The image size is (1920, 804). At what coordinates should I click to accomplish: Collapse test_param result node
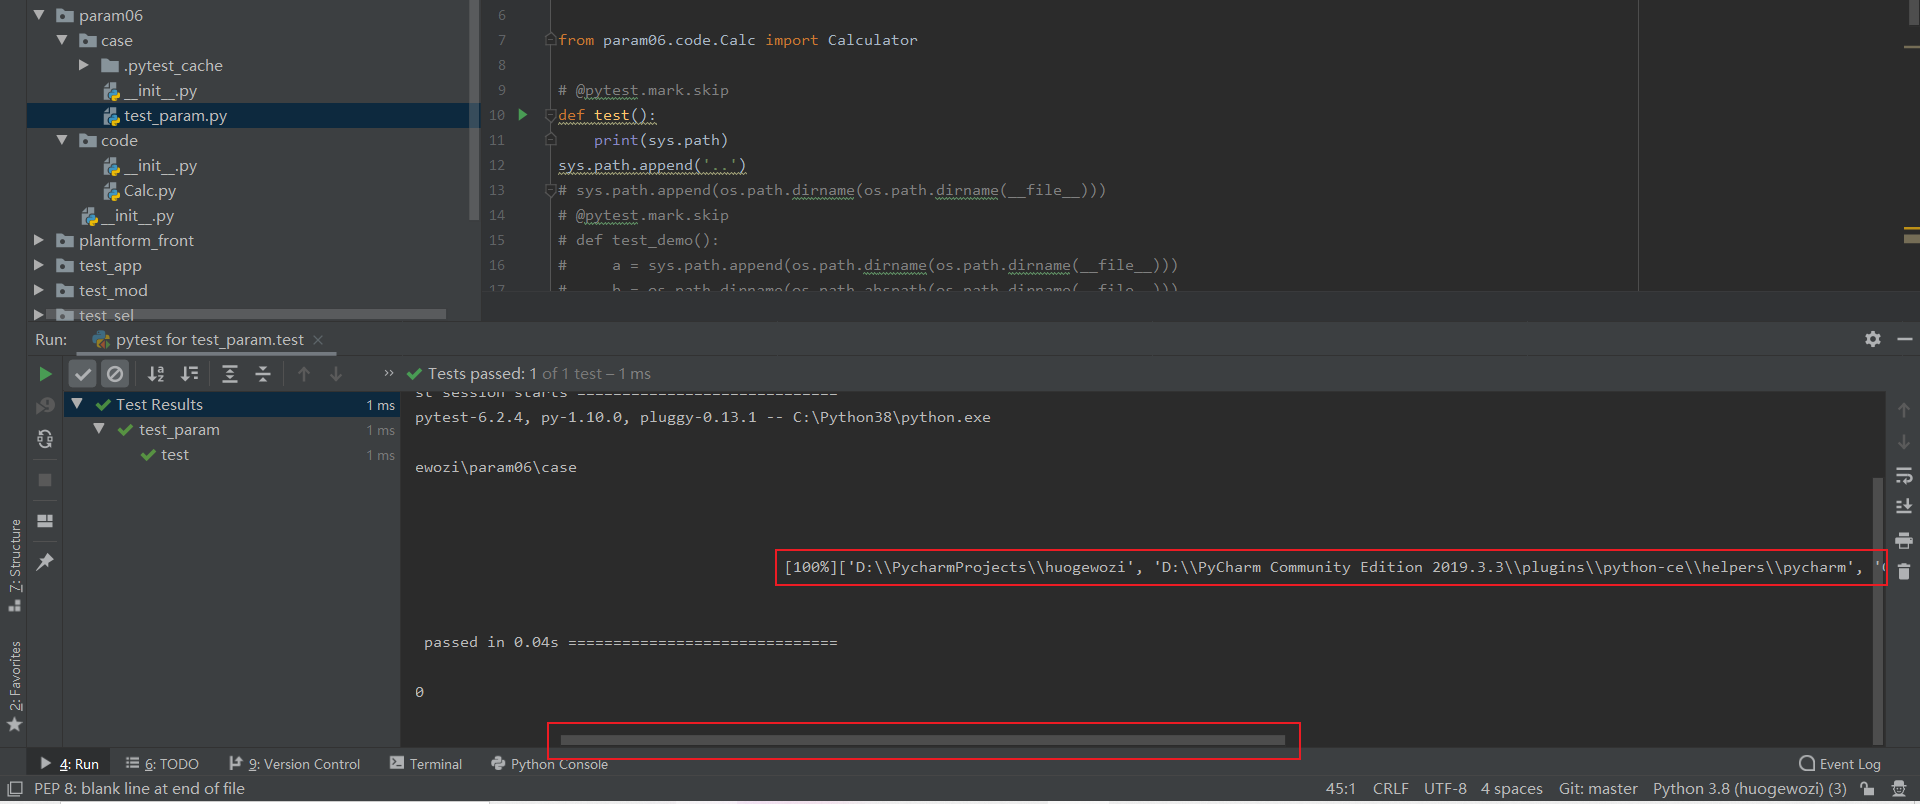tap(99, 429)
